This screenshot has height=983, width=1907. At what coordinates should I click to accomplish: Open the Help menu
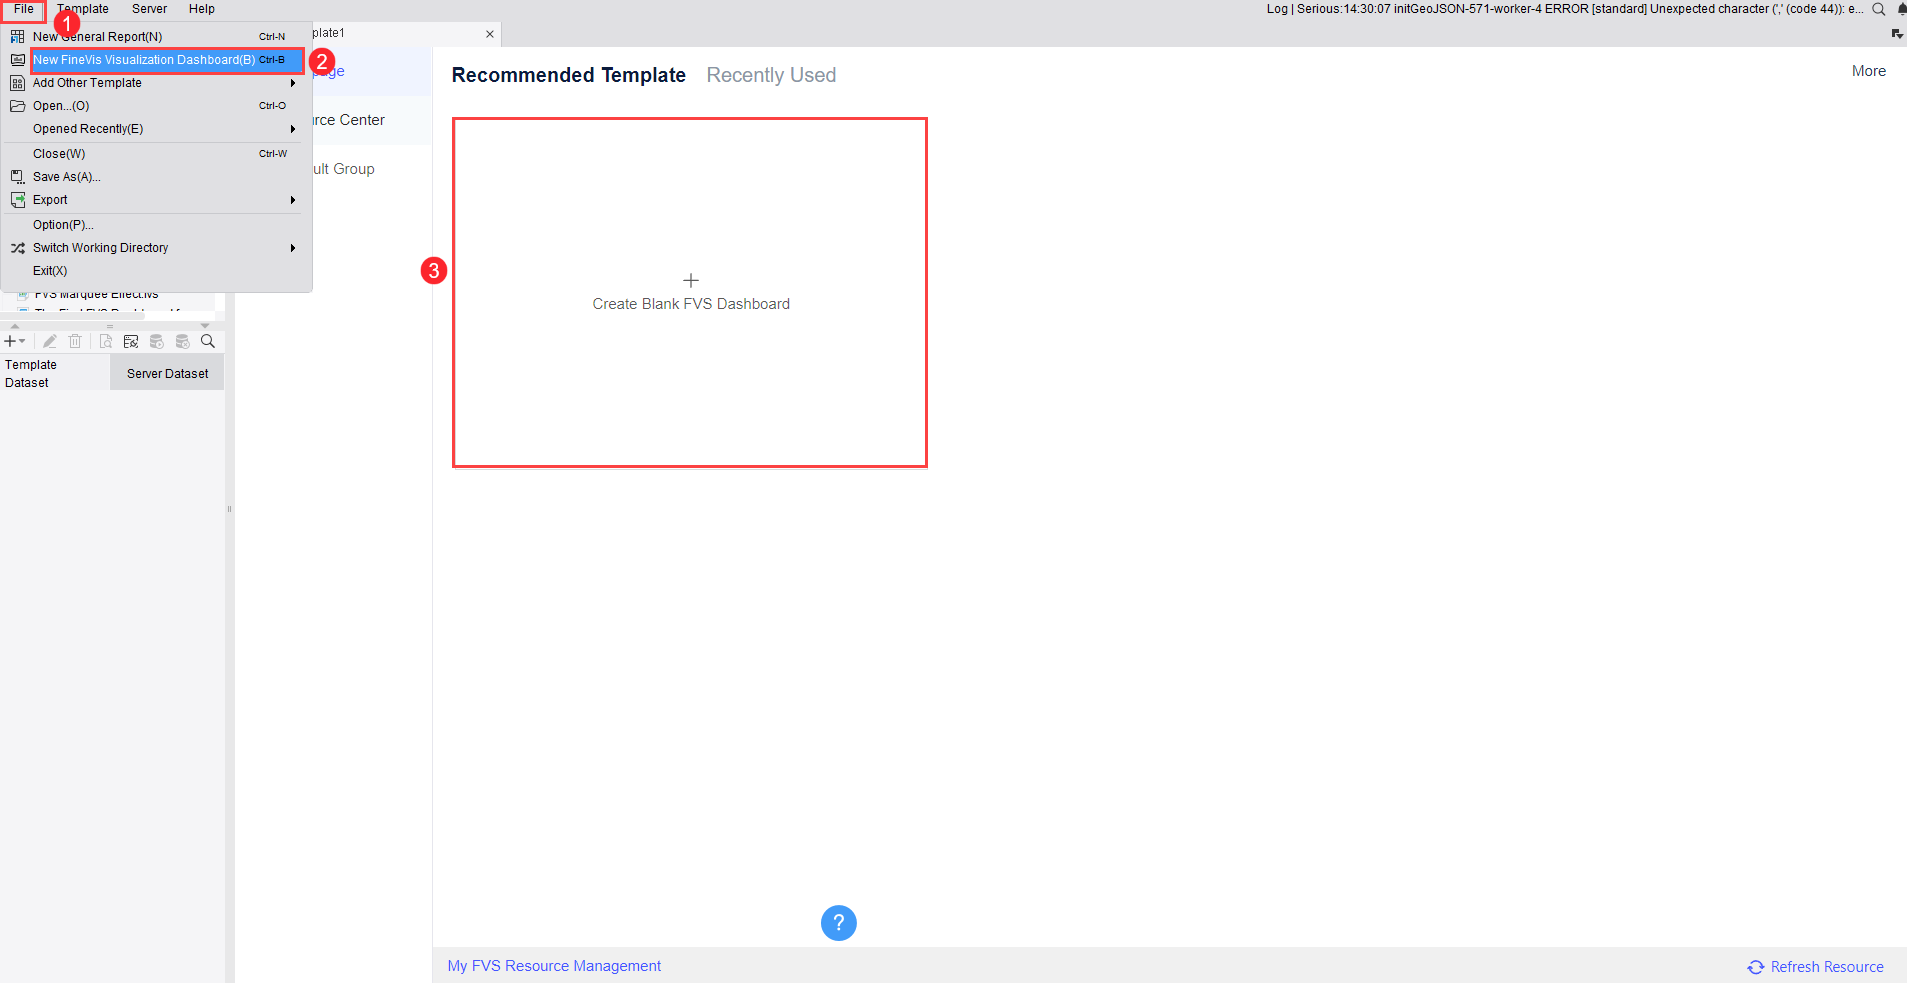point(202,9)
